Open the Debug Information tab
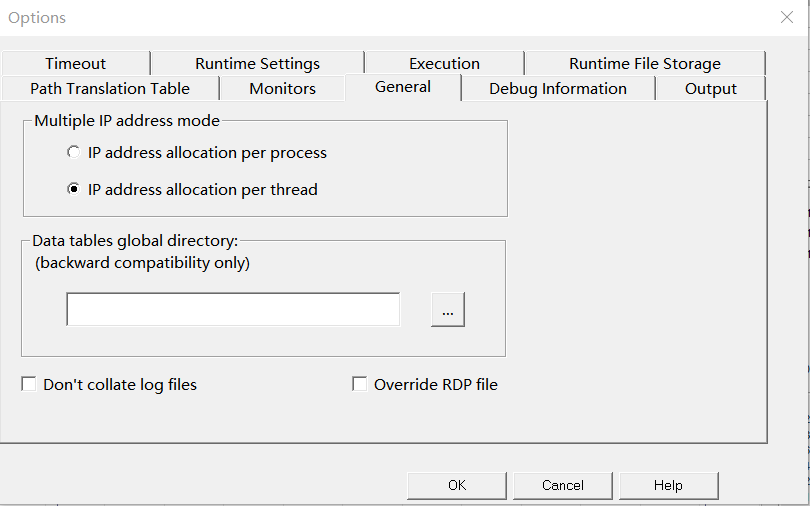810x506 pixels. [558, 88]
